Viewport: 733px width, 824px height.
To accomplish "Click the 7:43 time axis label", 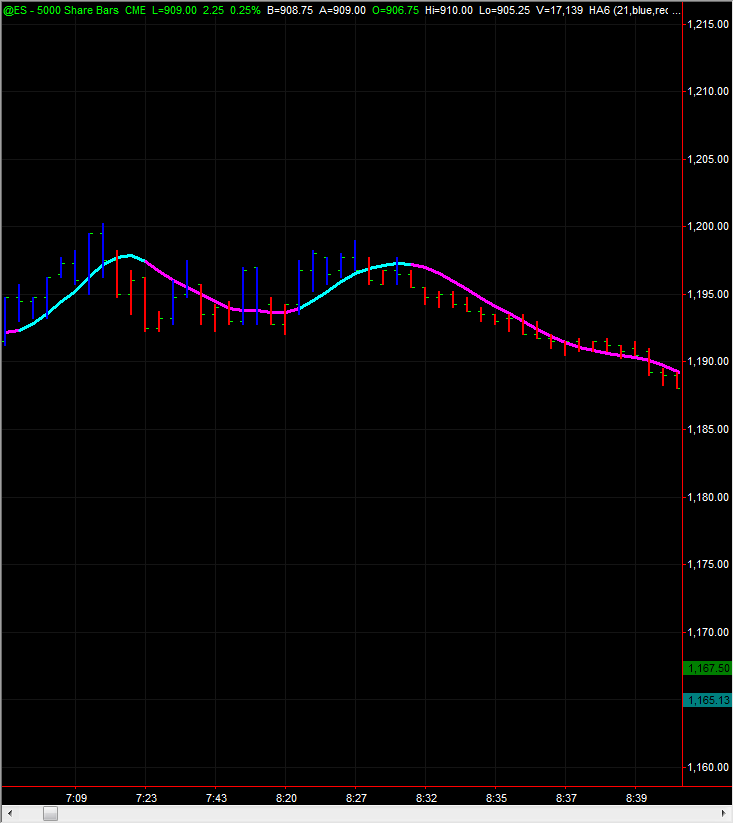I will (x=216, y=798).
